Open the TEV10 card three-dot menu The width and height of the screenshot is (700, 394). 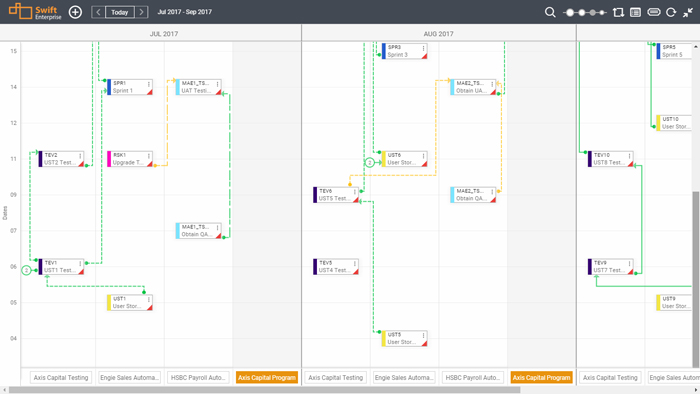coord(629,156)
